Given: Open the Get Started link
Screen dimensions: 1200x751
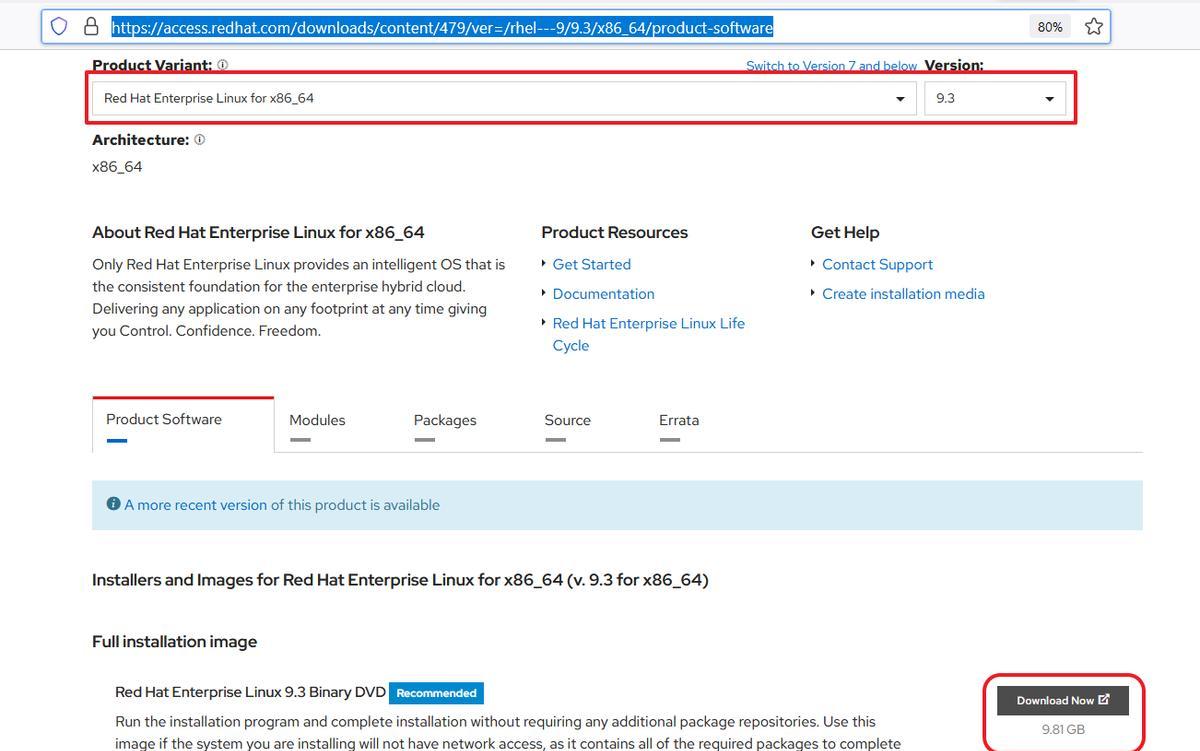Looking at the screenshot, I should coord(592,264).
